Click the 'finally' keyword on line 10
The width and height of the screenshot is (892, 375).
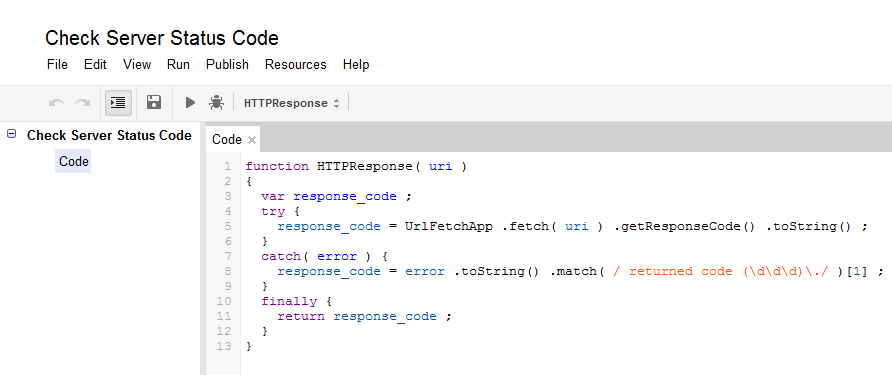pyautogui.click(x=289, y=302)
